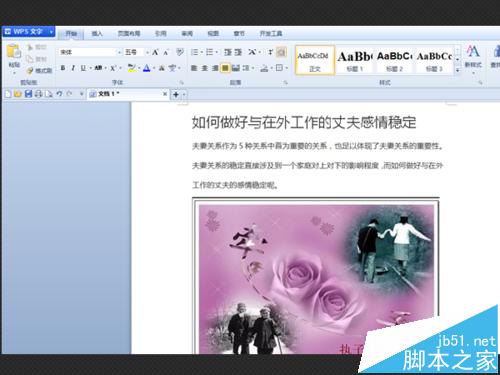Switch to the Insert ribbon tab

click(x=97, y=33)
